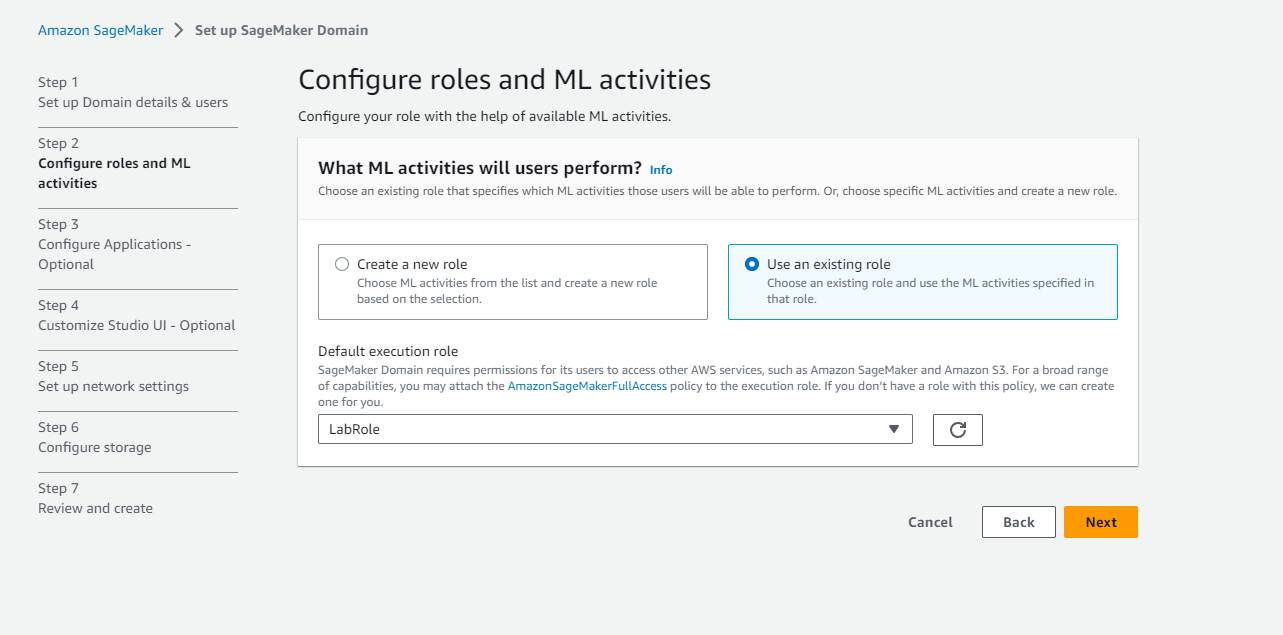Click the Create a new role card description
The width and height of the screenshot is (1283, 635).
(507, 291)
